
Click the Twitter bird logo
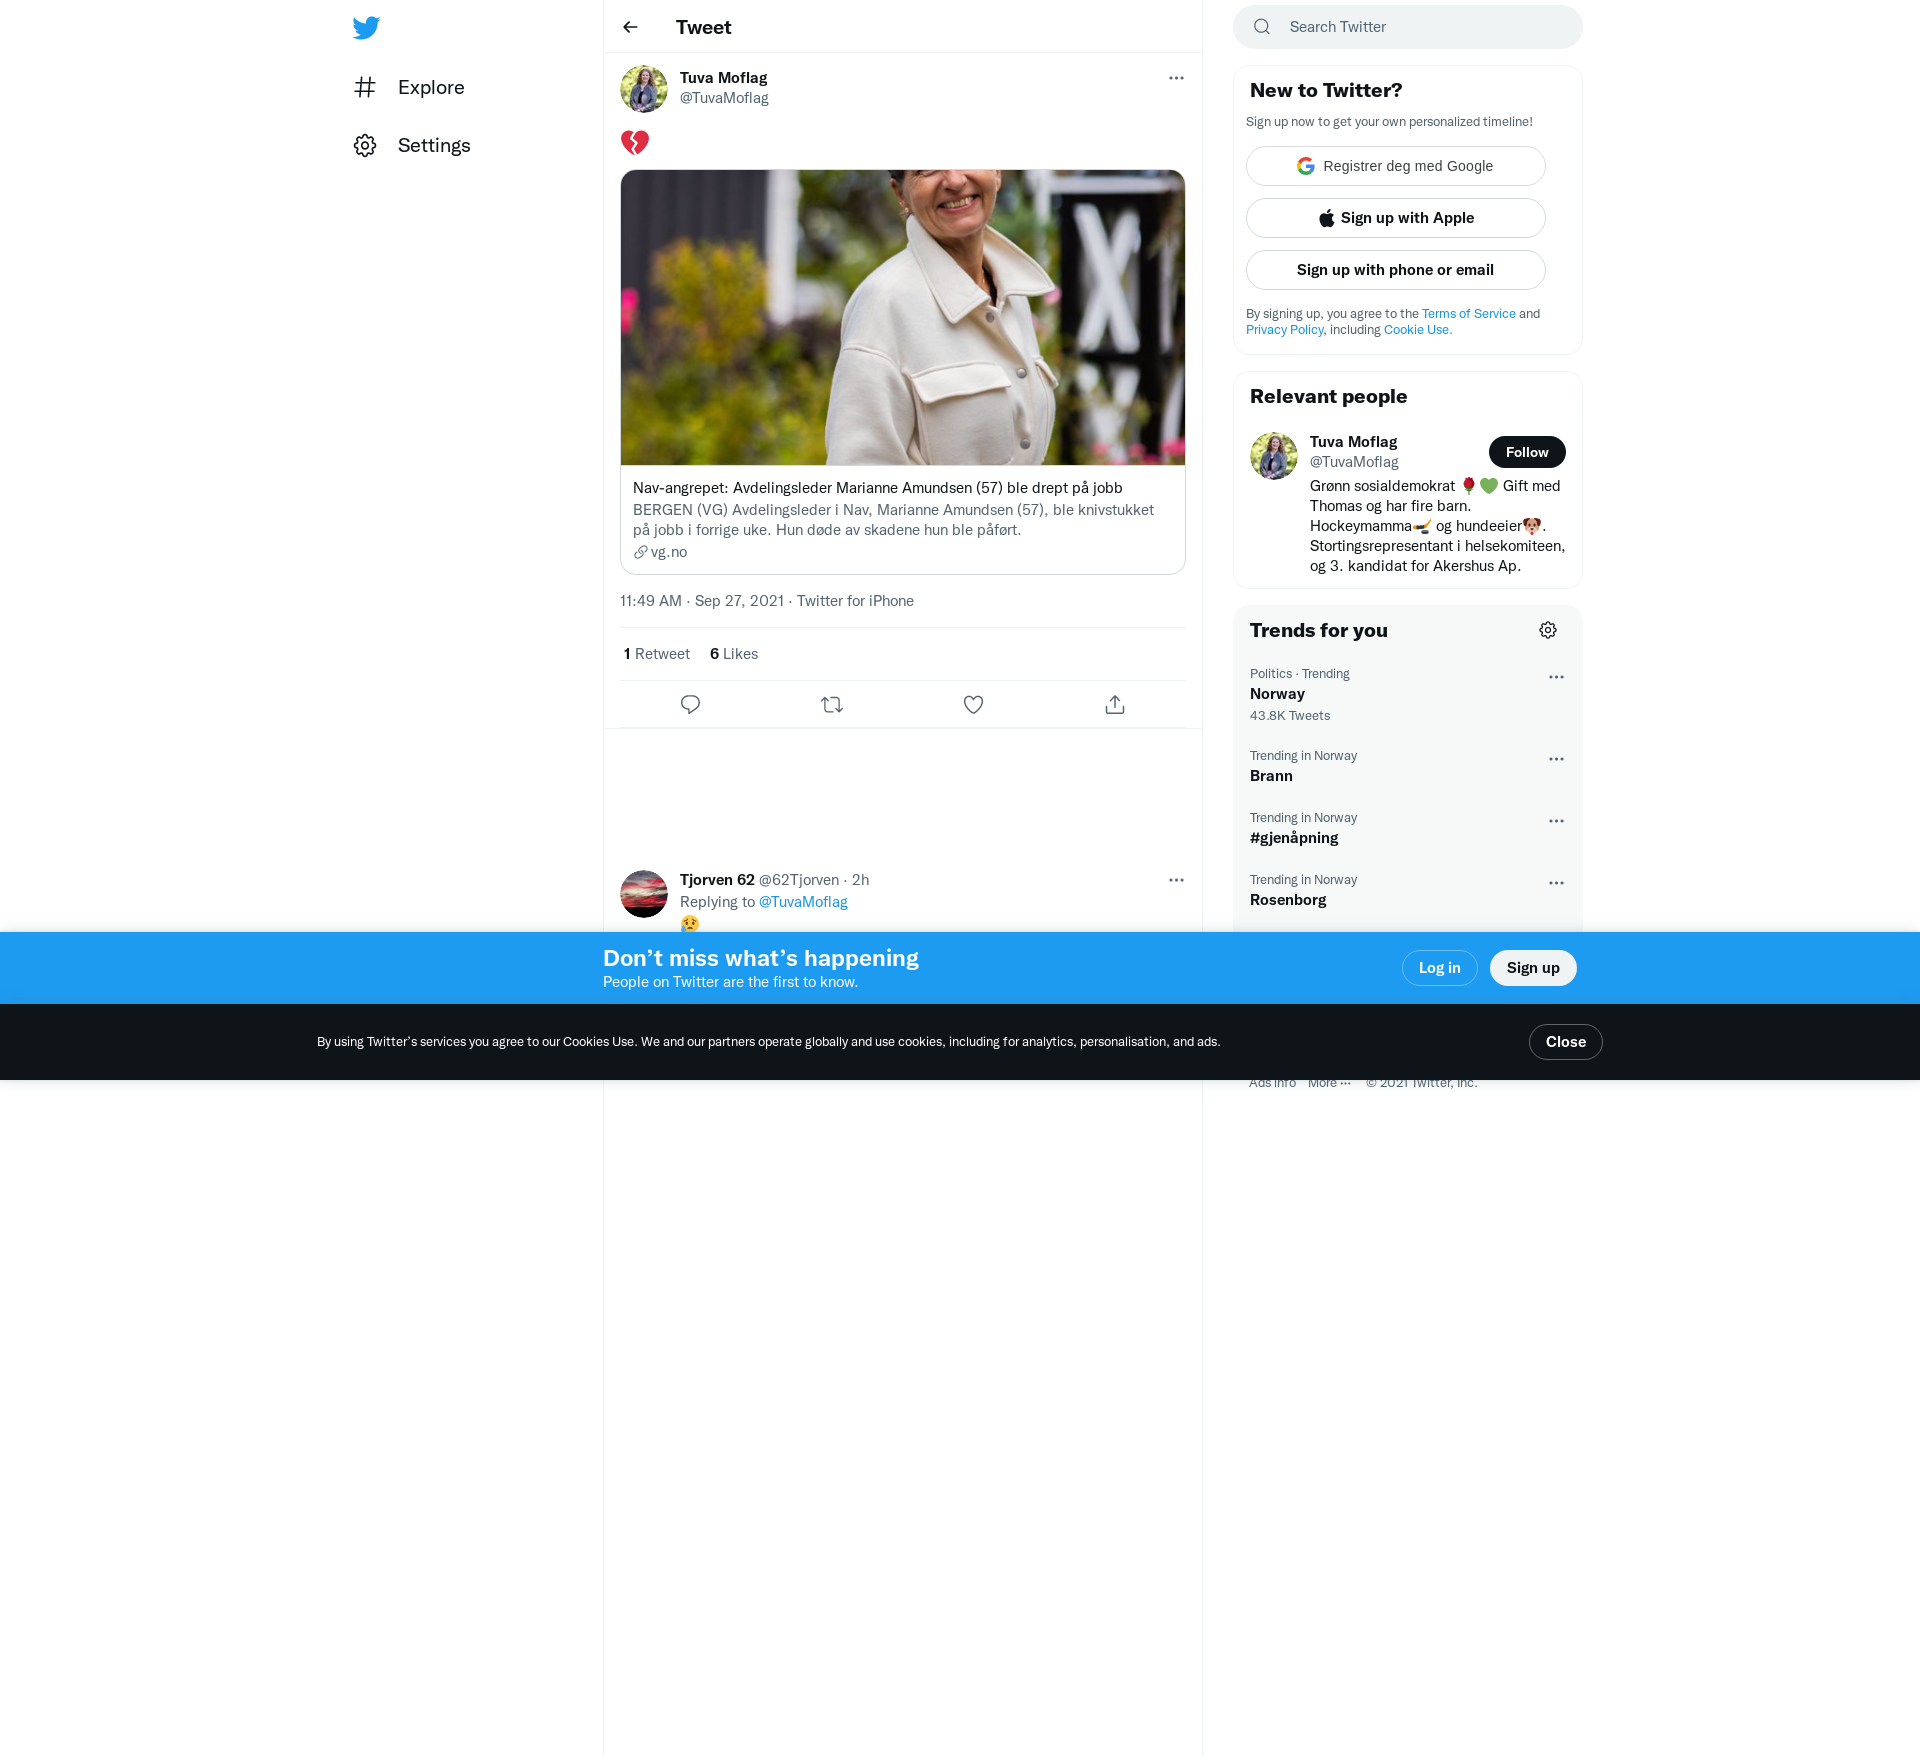[x=366, y=27]
